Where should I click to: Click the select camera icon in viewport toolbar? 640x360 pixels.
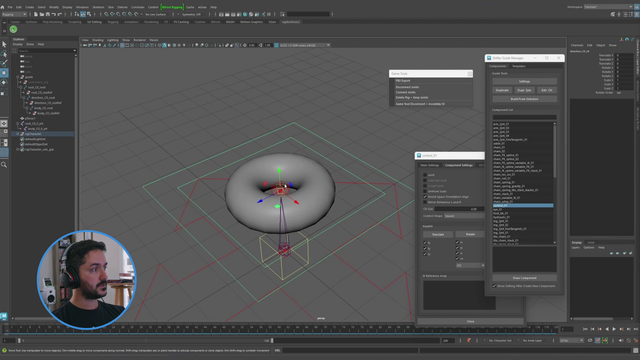[x=85, y=45]
